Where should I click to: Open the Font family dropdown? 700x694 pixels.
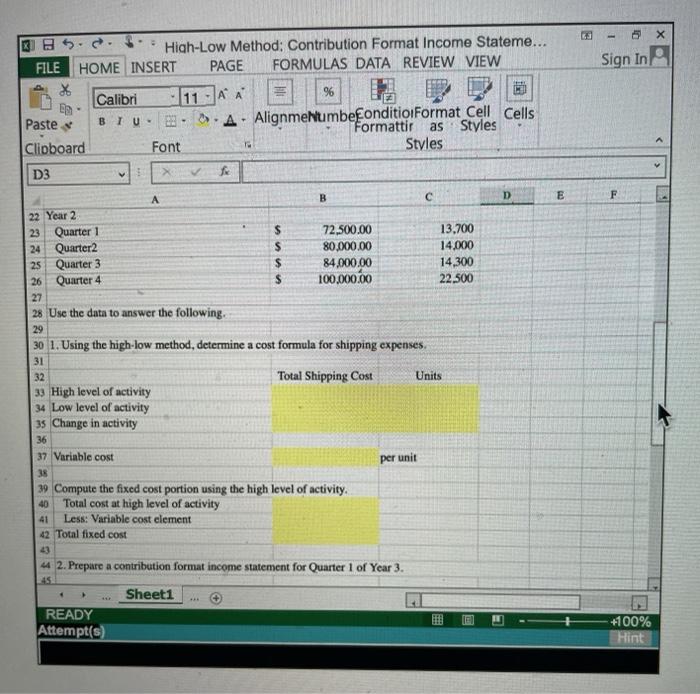pyautogui.click(x=172, y=97)
